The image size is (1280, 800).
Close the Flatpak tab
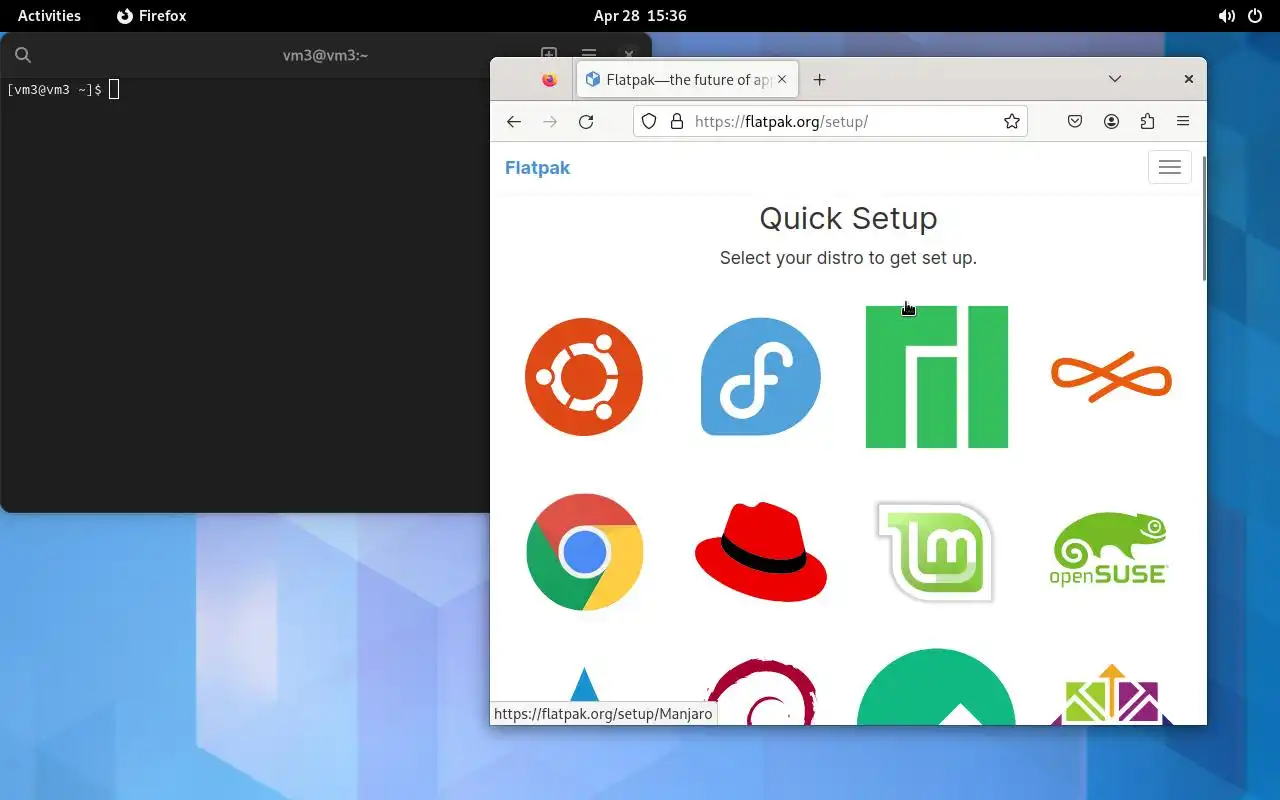(x=782, y=79)
